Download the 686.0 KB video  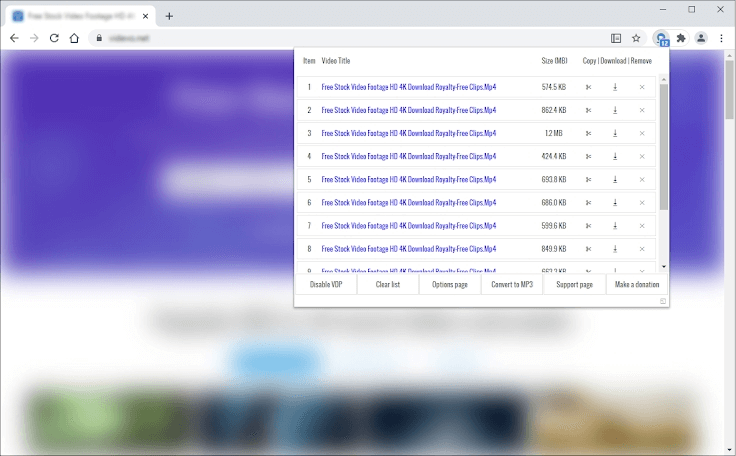pyautogui.click(x=615, y=202)
